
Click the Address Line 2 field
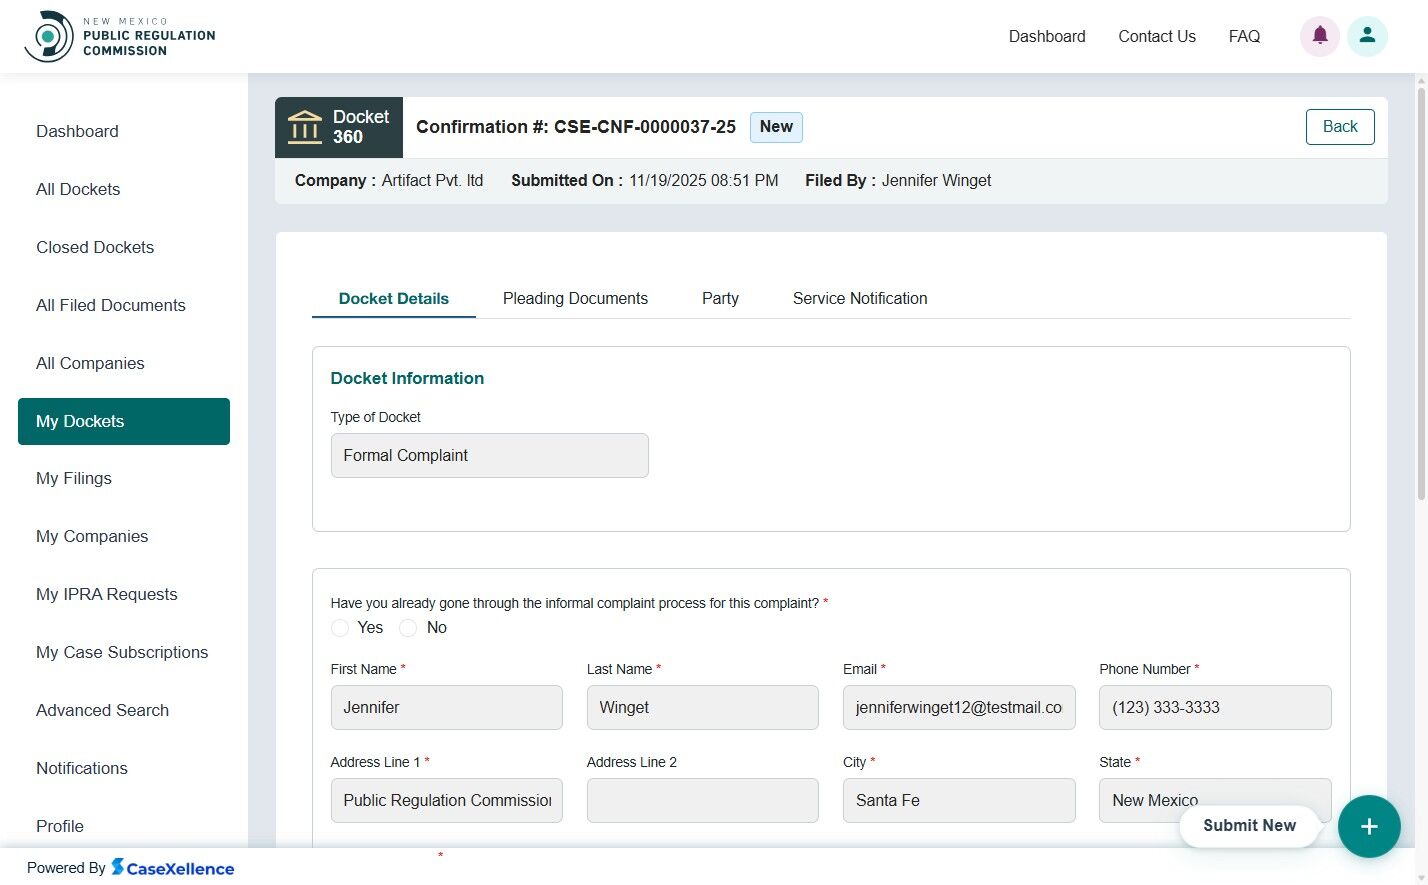pos(702,800)
